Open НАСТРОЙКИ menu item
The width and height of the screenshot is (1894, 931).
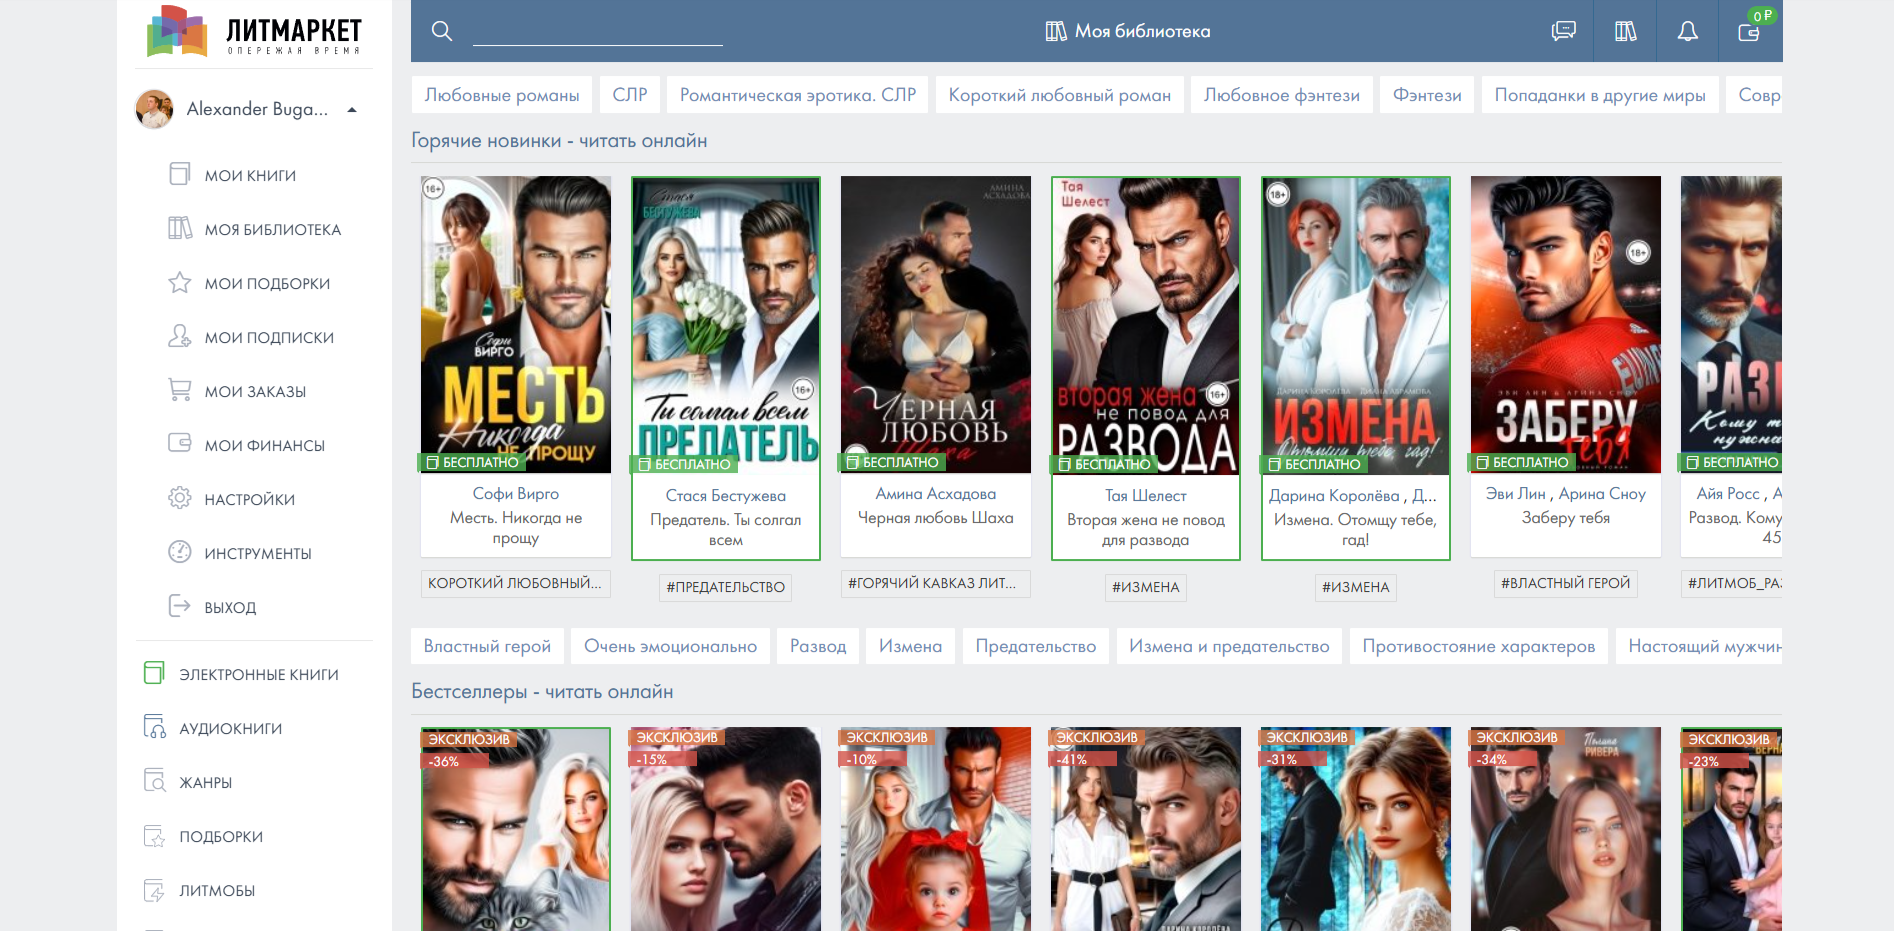tap(249, 499)
